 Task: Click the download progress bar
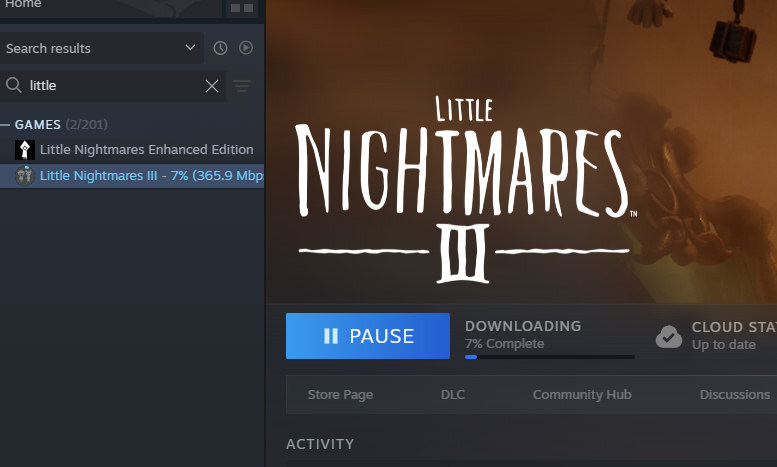(550, 357)
